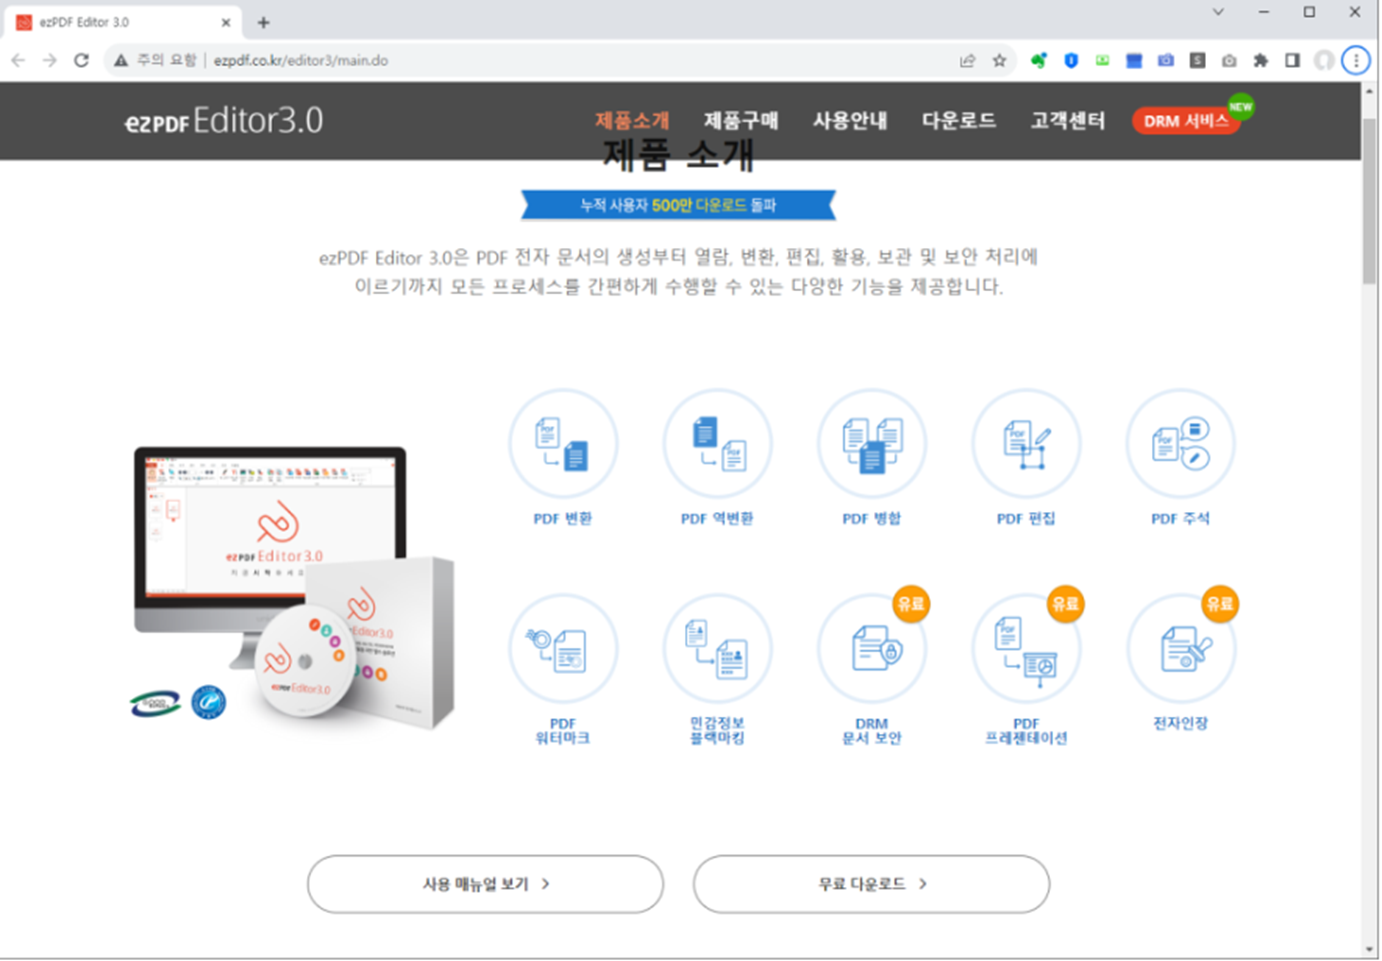This screenshot has width=1382, height=961.
Task: Go back with browser back arrow
Action: click(x=18, y=60)
